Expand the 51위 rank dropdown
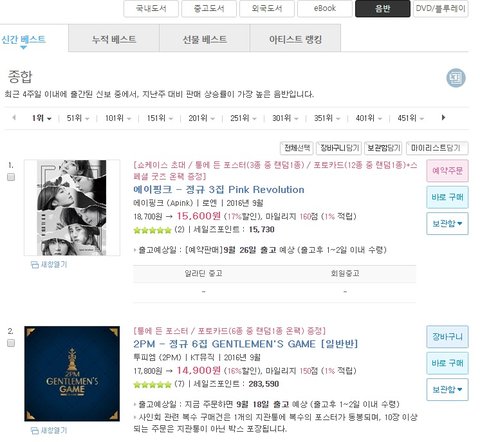480x442 pixels. [78, 118]
